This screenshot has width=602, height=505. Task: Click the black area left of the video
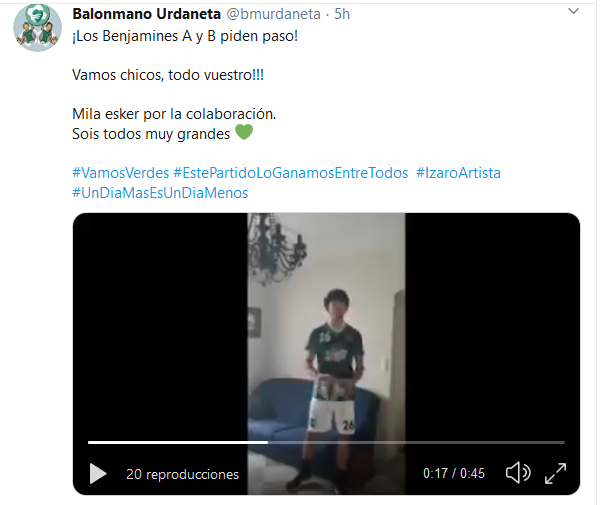[x=160, y=326]
